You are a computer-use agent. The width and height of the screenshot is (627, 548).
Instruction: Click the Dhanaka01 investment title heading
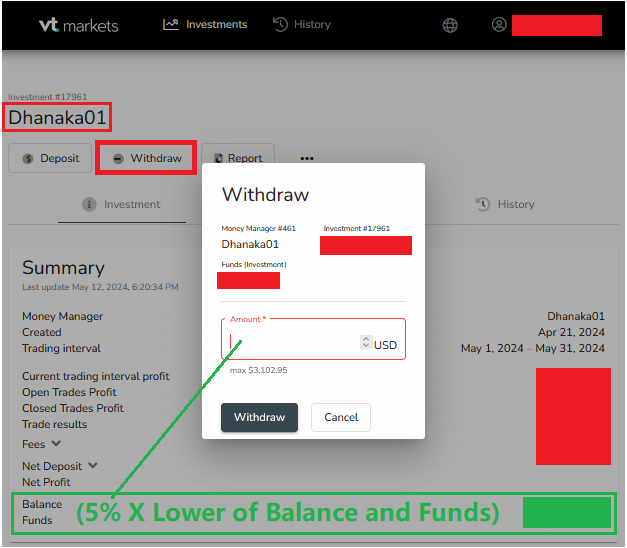click(57, 117)
